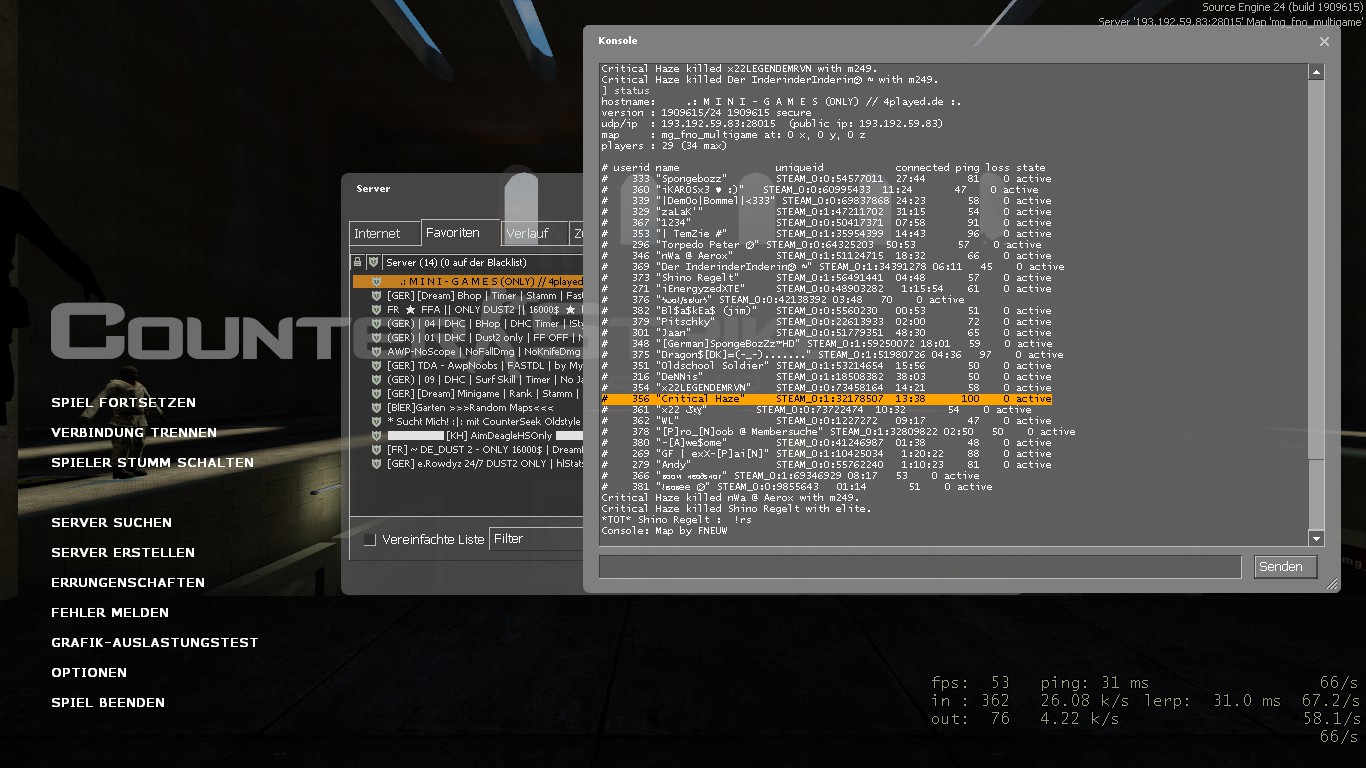Sort servers by password lock column icon

(x=358, y=262)
